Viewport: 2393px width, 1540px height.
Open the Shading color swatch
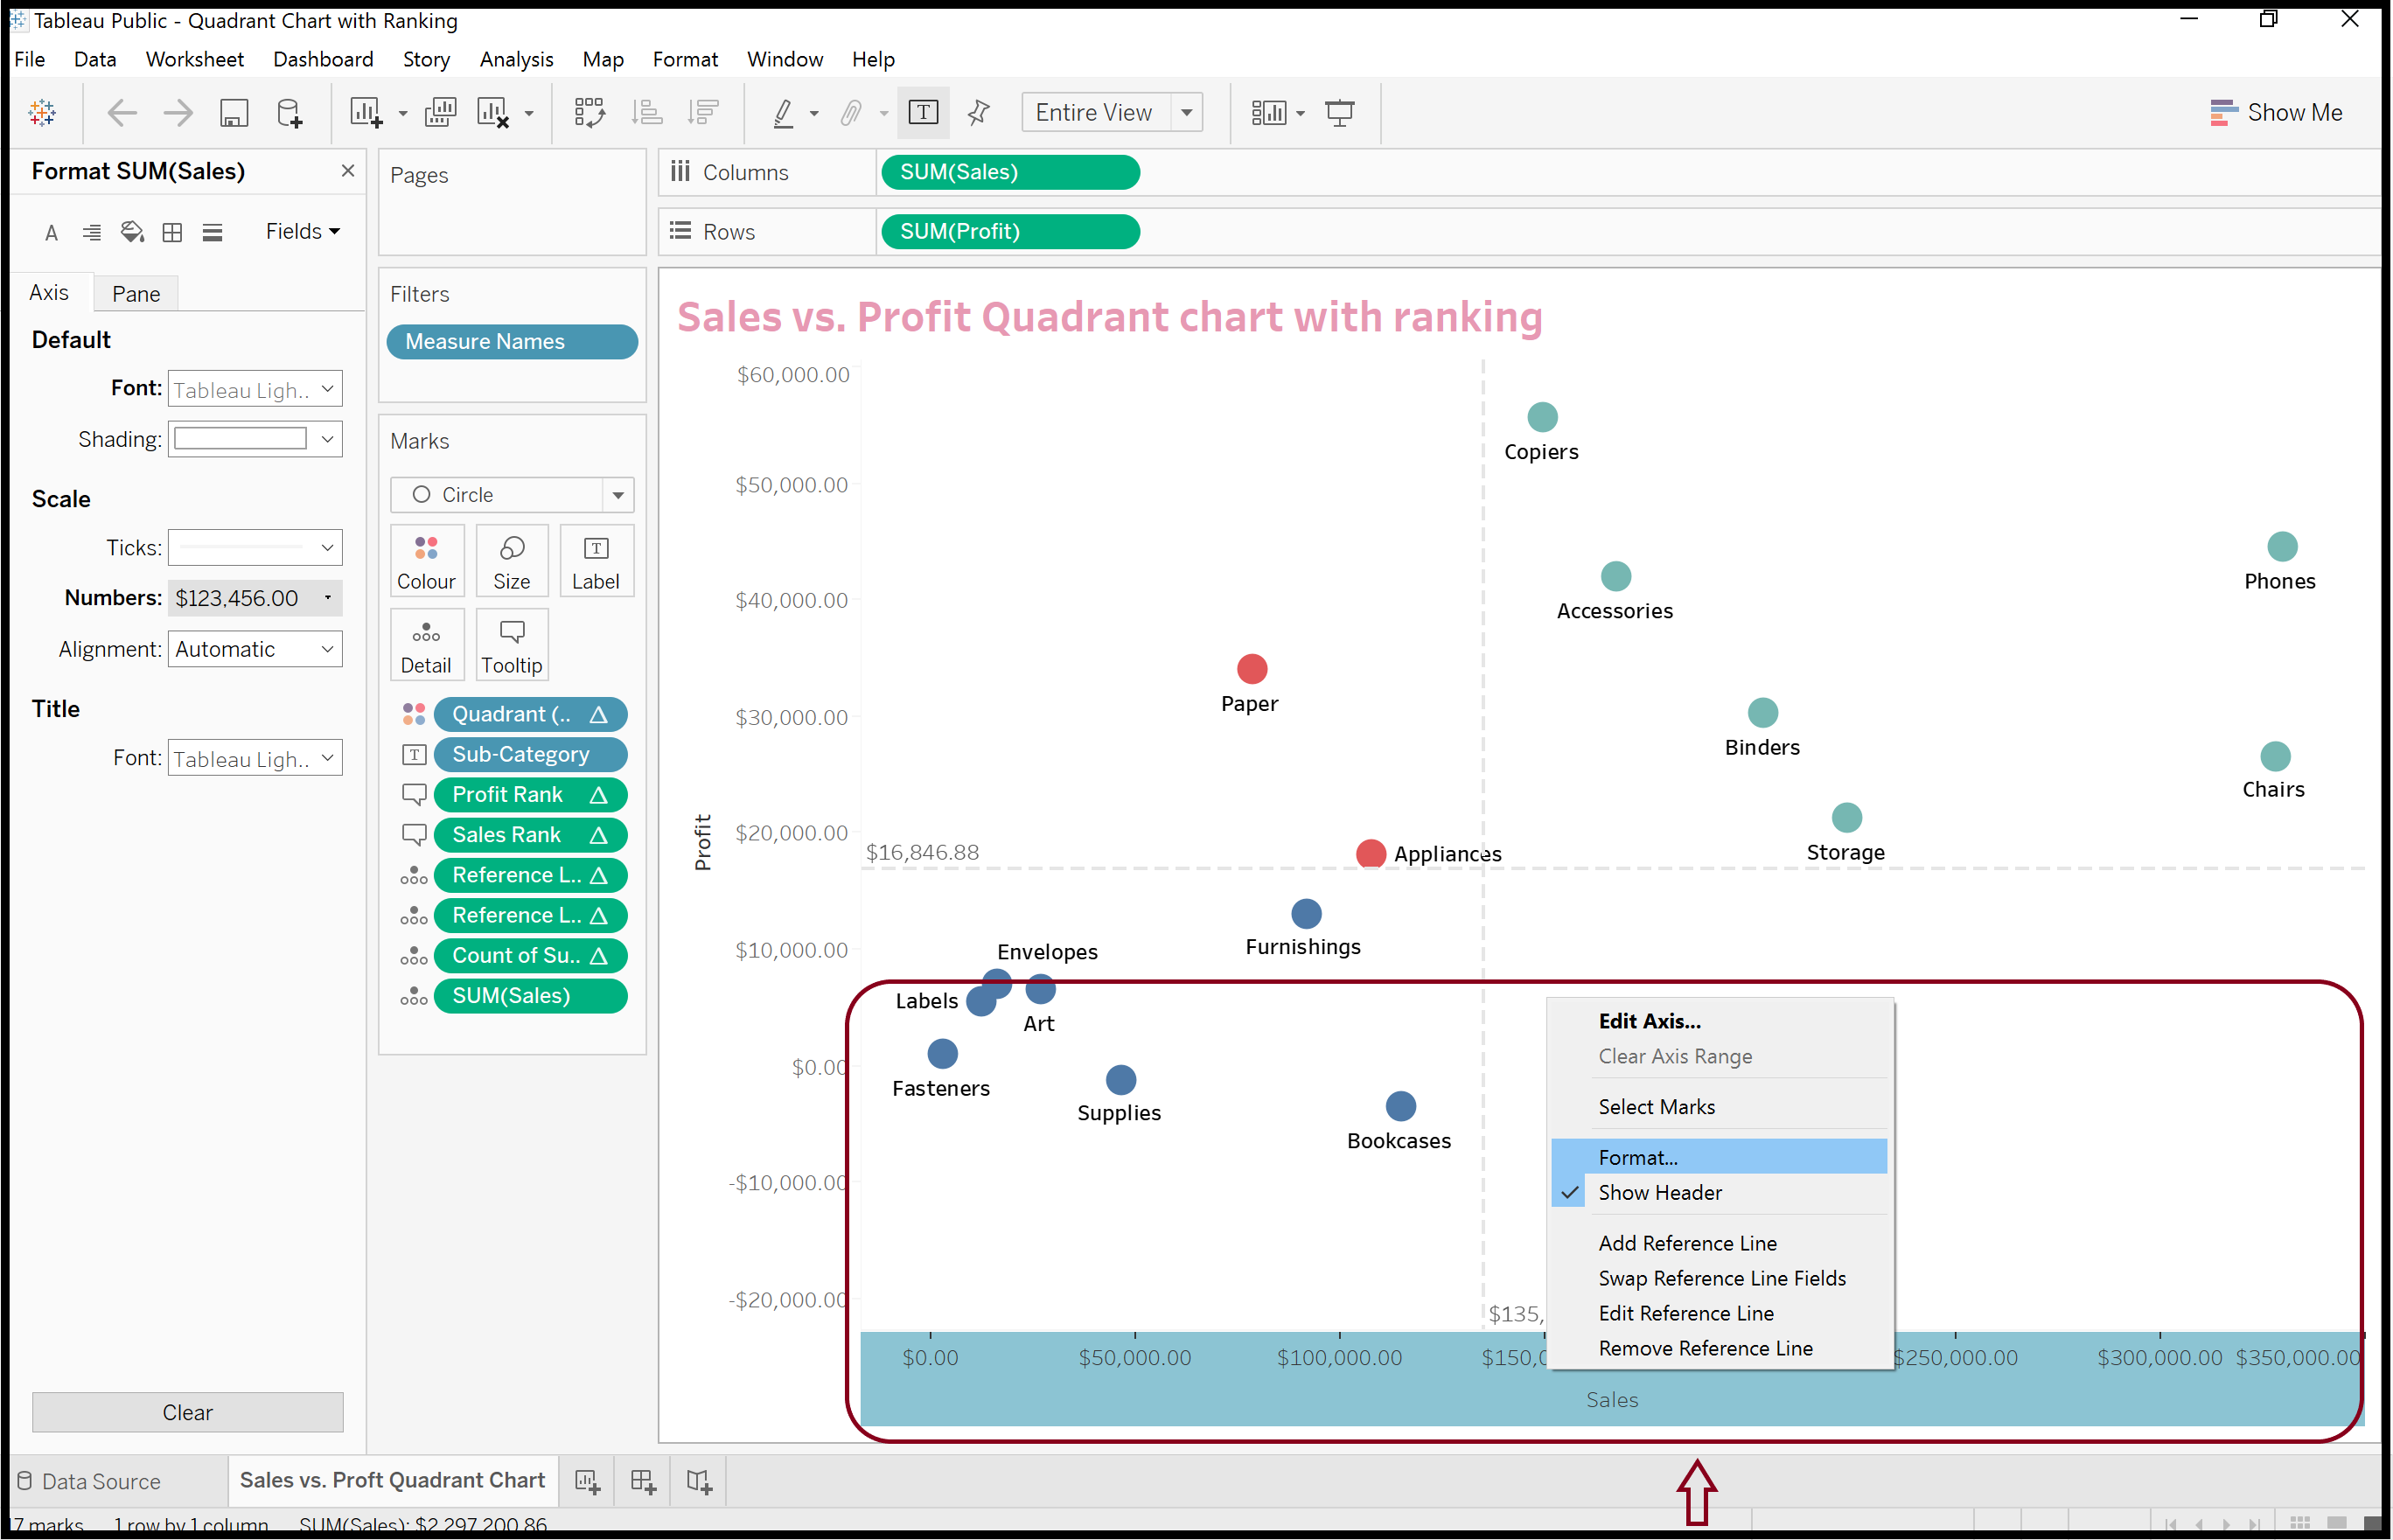coord(254,439)
